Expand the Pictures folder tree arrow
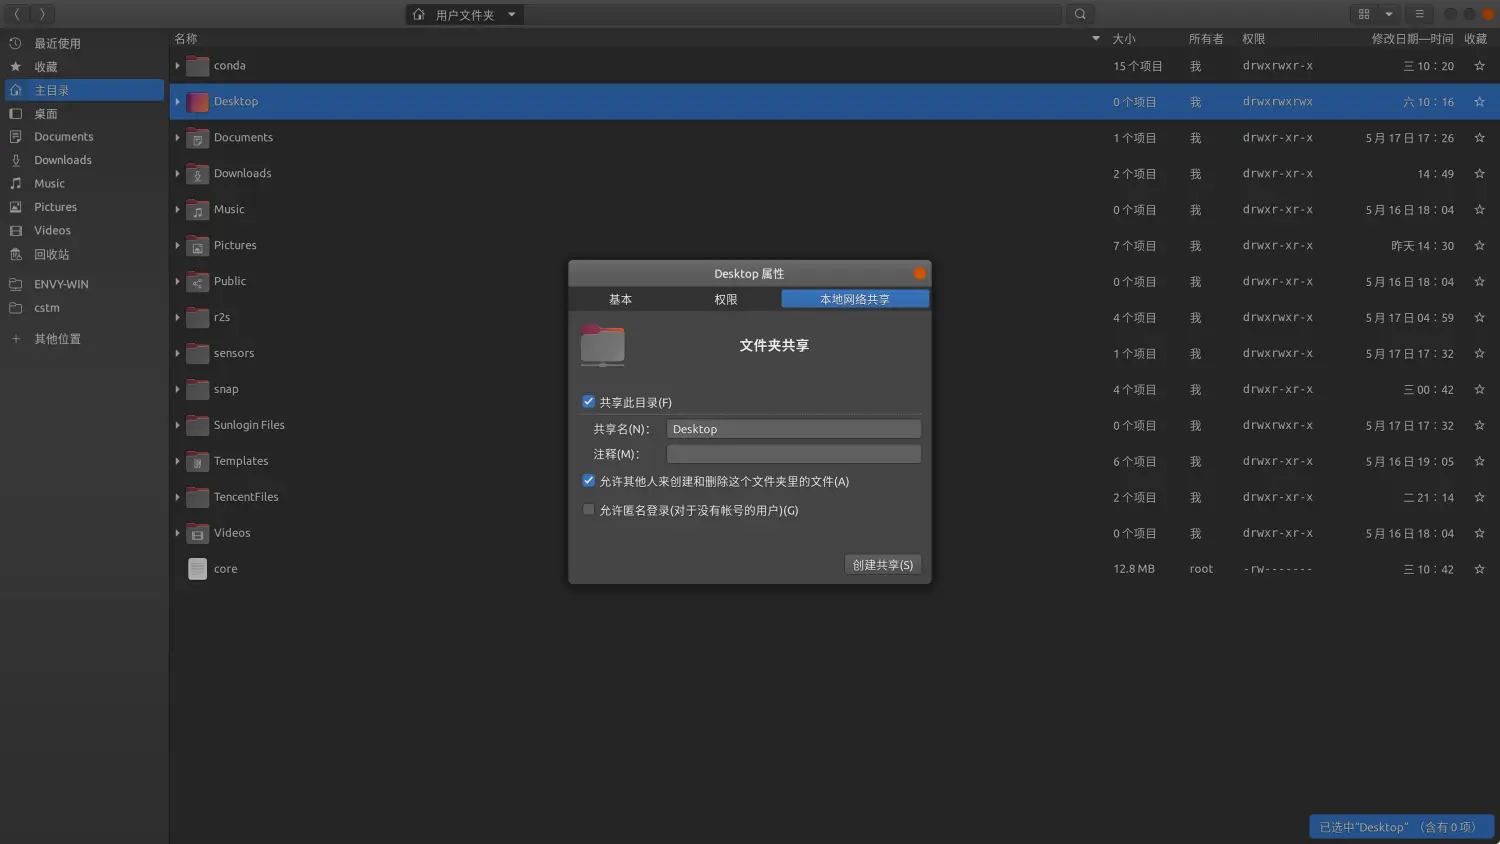The height and width of the screenshot is (844, 1500). pyautogui.click(x=178, y=246)
